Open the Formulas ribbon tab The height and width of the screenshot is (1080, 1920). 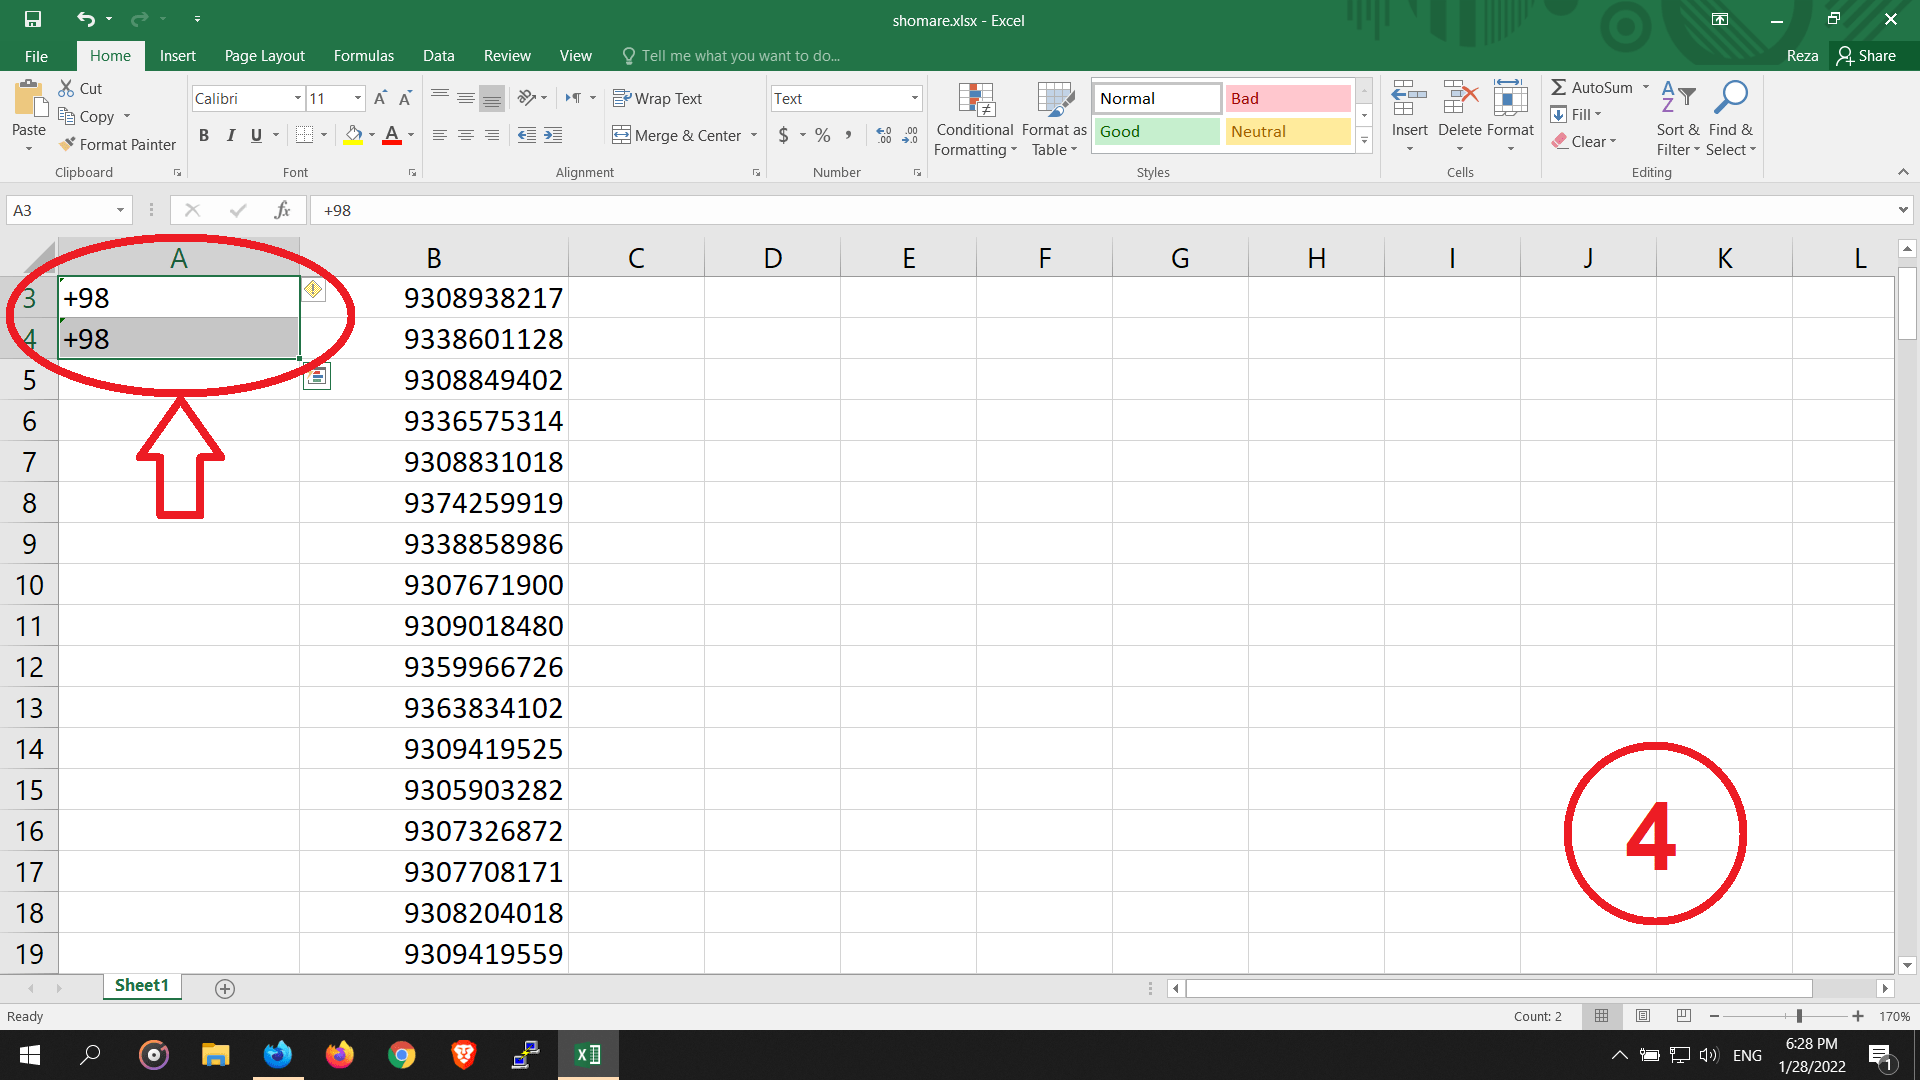coord(363,56)
